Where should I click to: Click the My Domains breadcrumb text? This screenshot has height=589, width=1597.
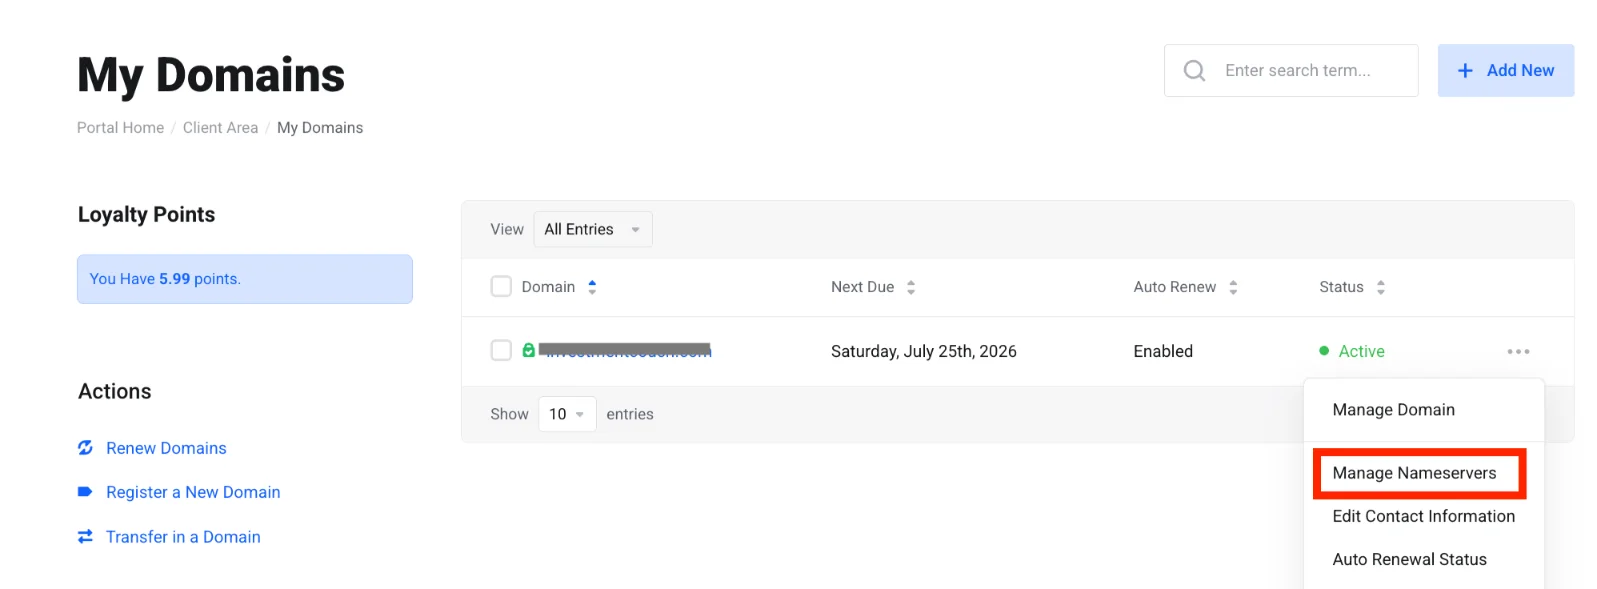[320, 128]
